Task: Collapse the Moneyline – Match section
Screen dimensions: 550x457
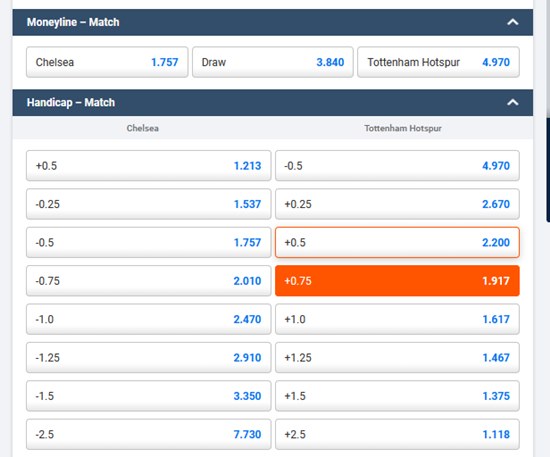Action: pyautogui.click(x=512, y=22)
